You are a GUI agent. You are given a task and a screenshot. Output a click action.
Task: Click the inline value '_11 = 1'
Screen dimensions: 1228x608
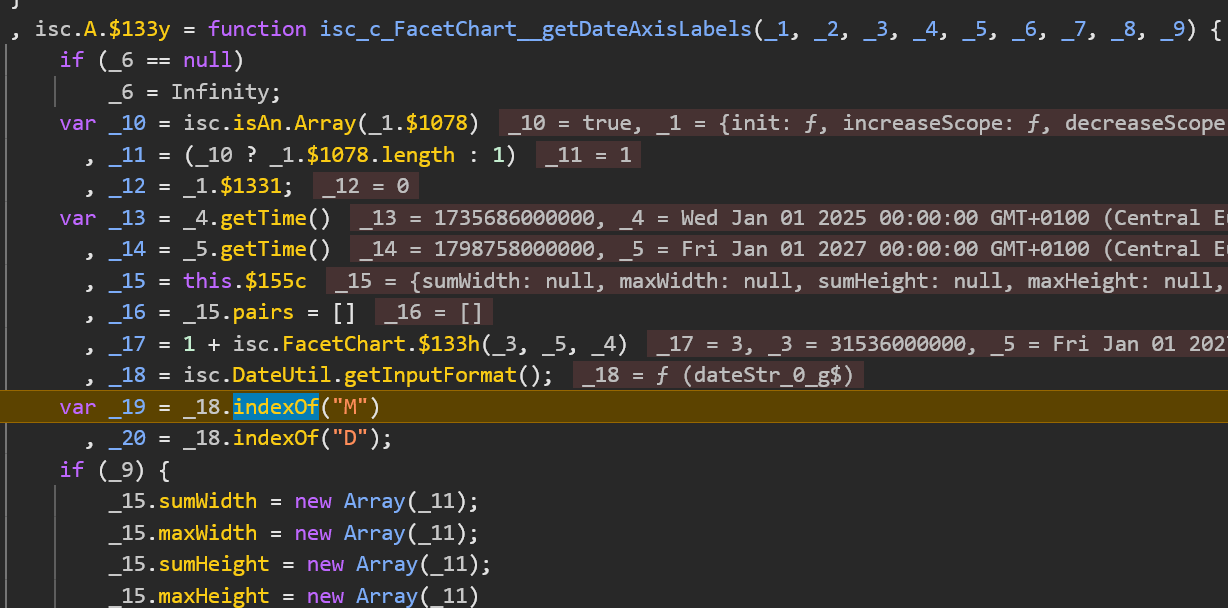(x=588, y=155)
